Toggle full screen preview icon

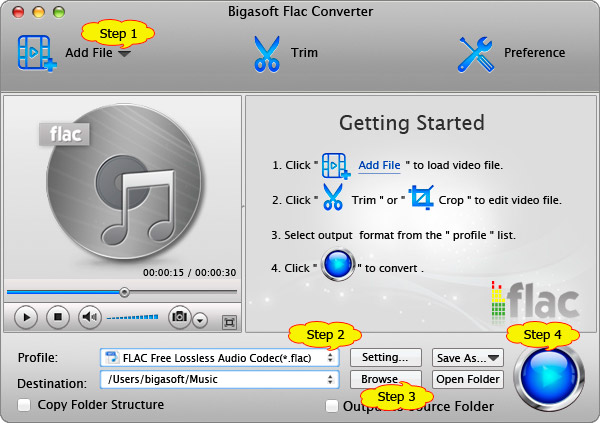[230, 322]
